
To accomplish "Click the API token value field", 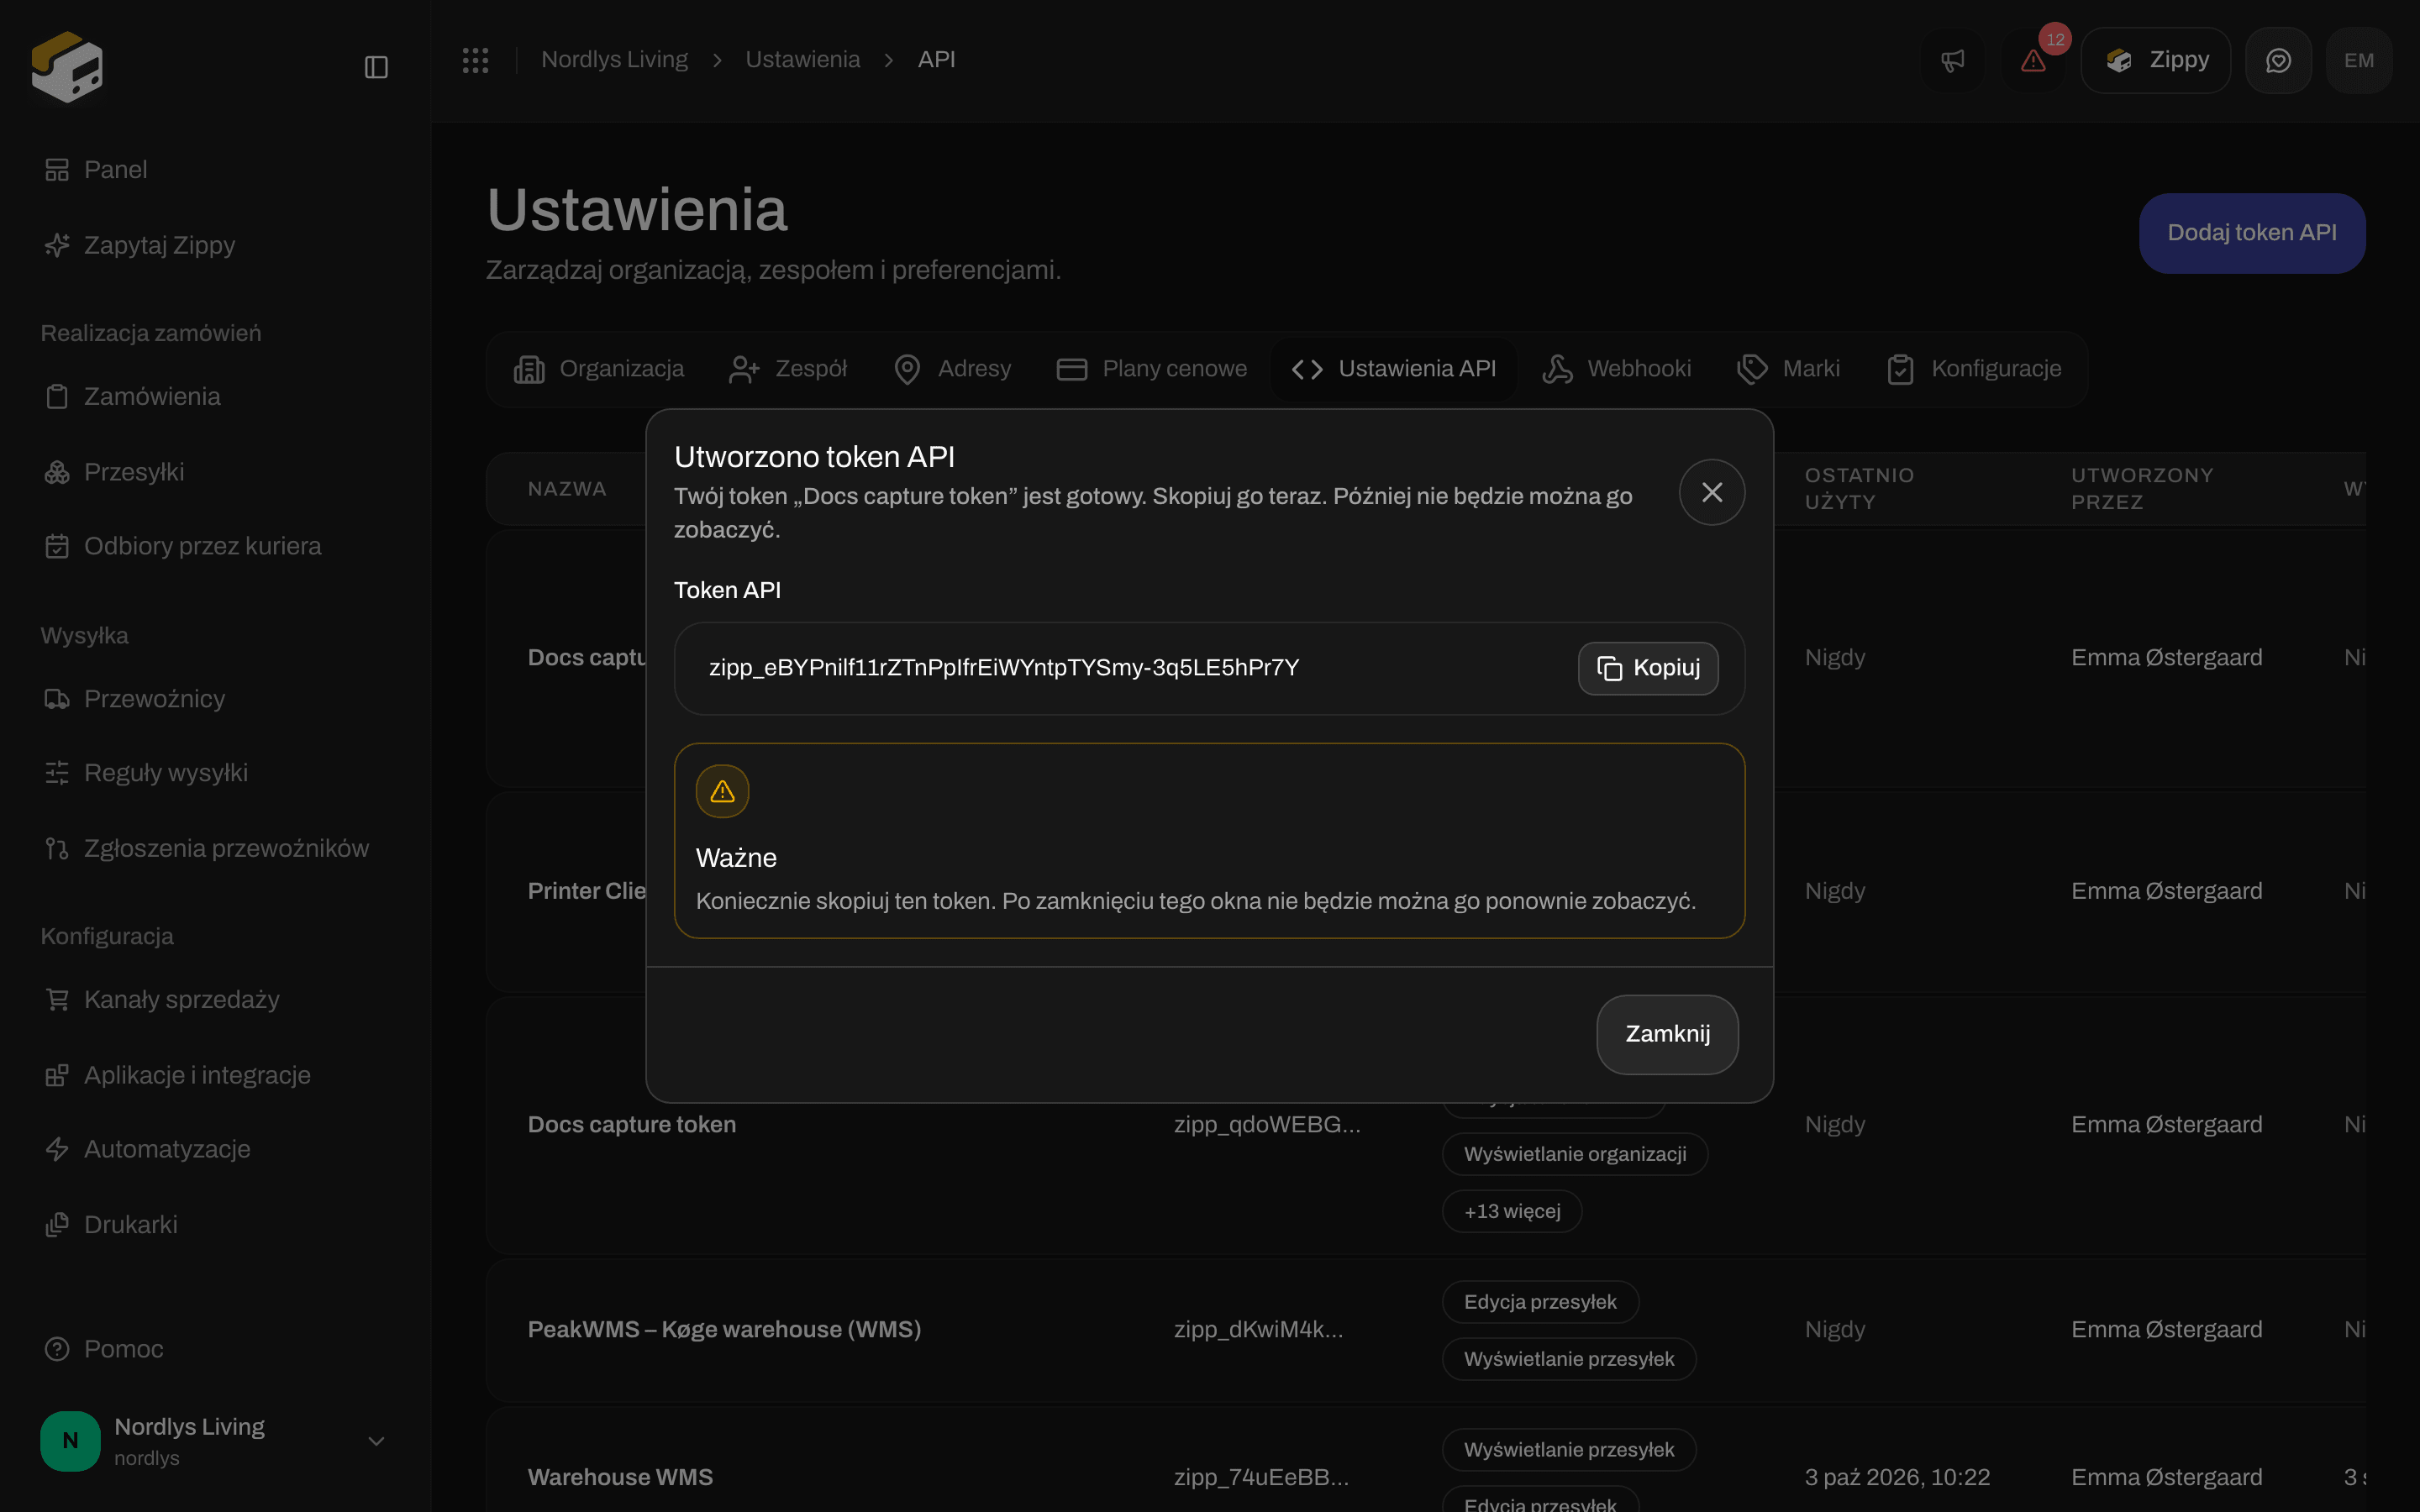I will click(x=1209, y=668).
